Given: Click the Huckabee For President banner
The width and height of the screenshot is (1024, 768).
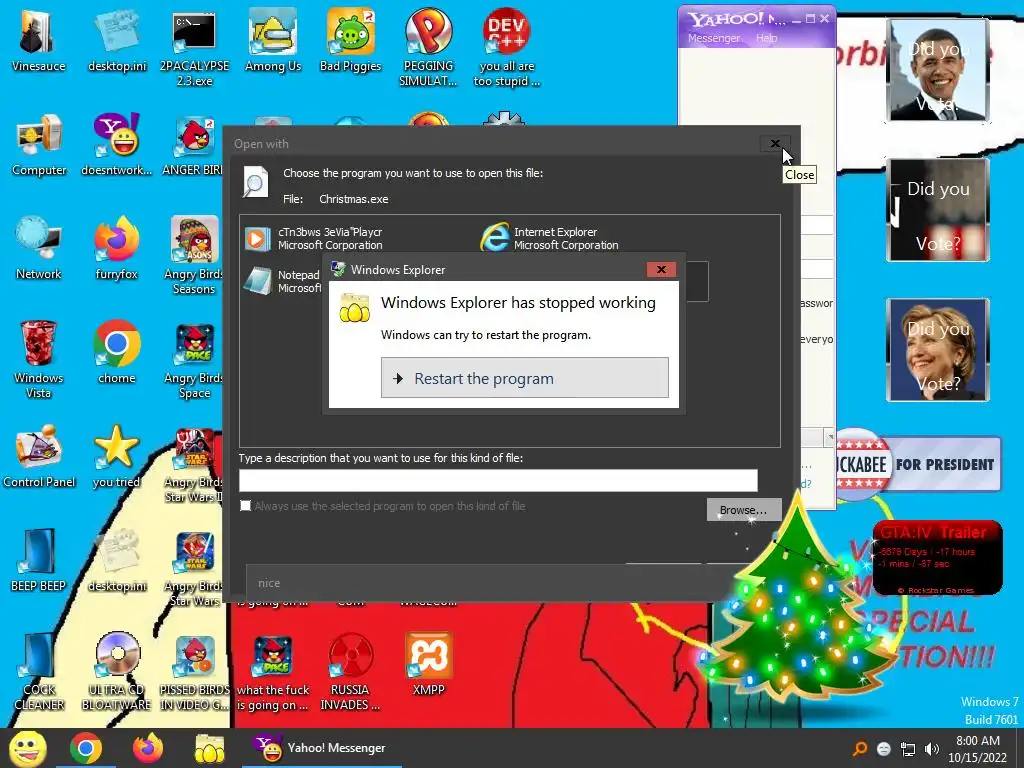Looking at the screenshot, I should [918, 464].
